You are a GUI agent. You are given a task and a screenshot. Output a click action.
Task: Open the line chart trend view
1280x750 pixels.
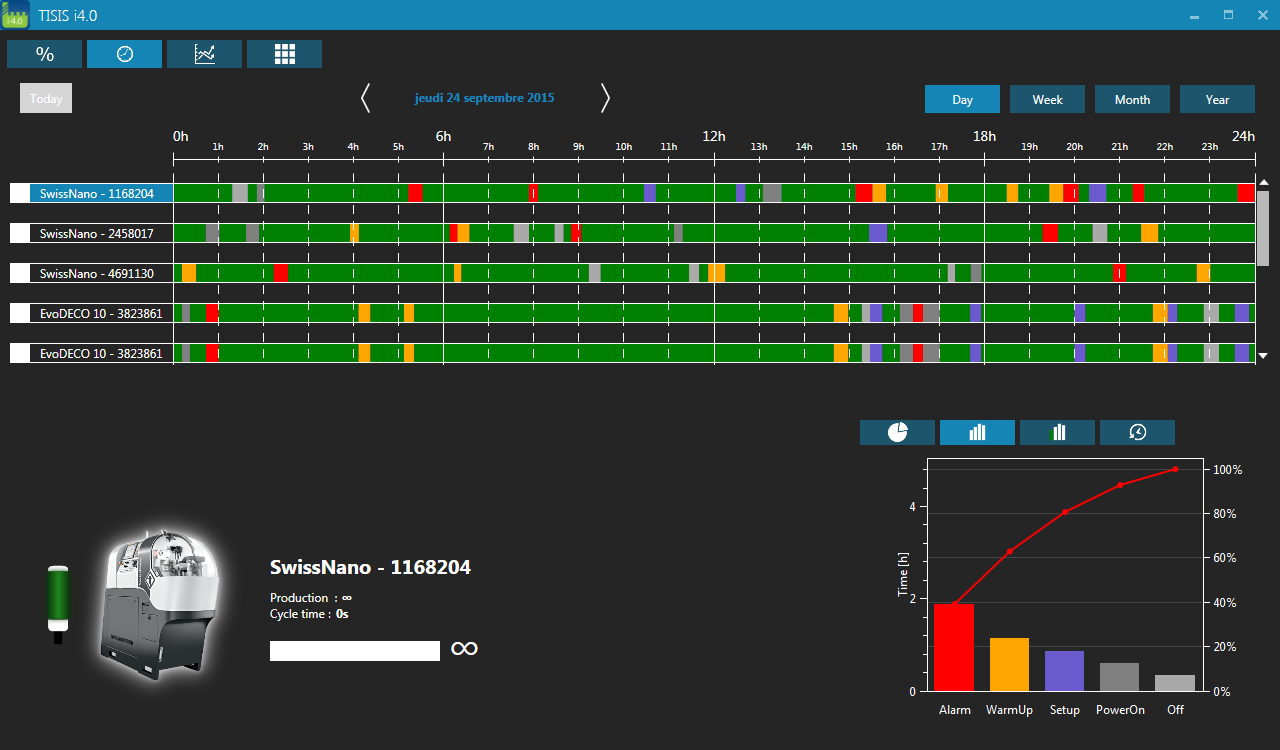point(204,54)
